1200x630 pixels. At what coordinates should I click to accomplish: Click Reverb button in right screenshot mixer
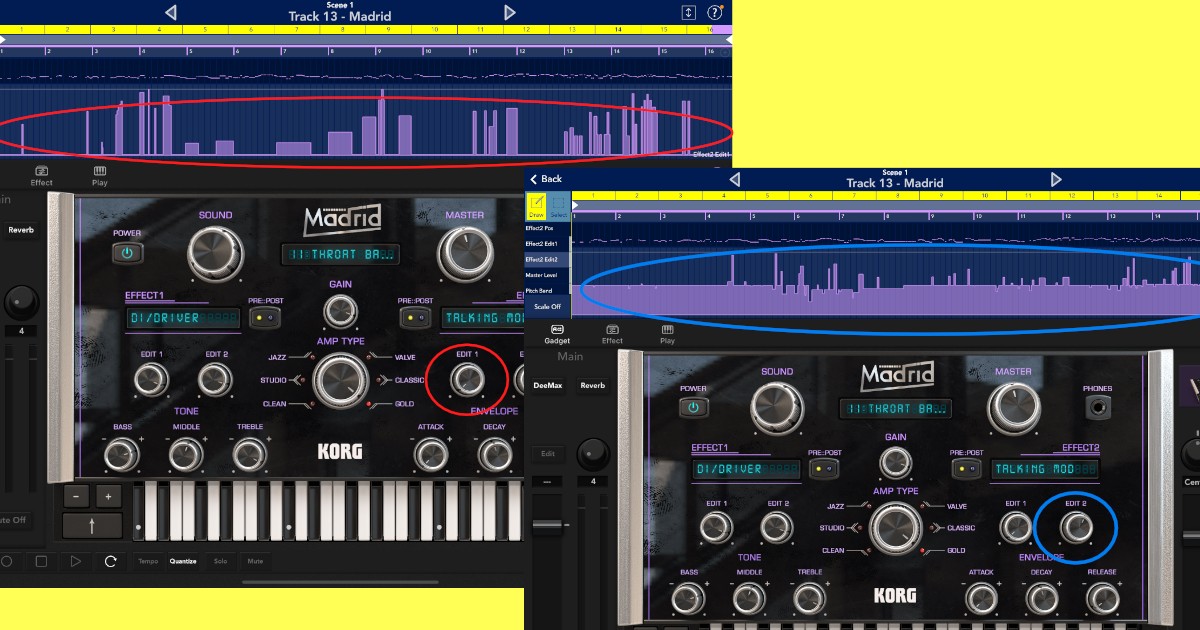click(x=592, y=385)
